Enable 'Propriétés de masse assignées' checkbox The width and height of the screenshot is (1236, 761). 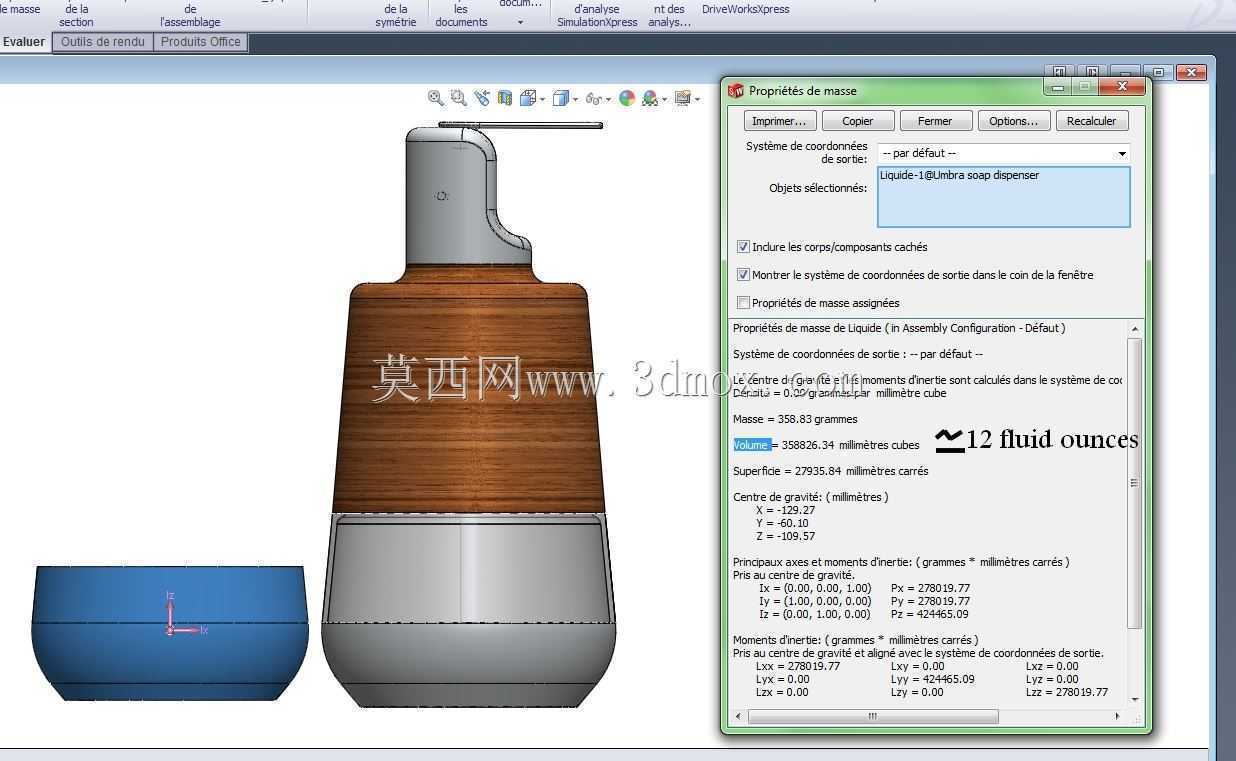click(x=743, y=303)
